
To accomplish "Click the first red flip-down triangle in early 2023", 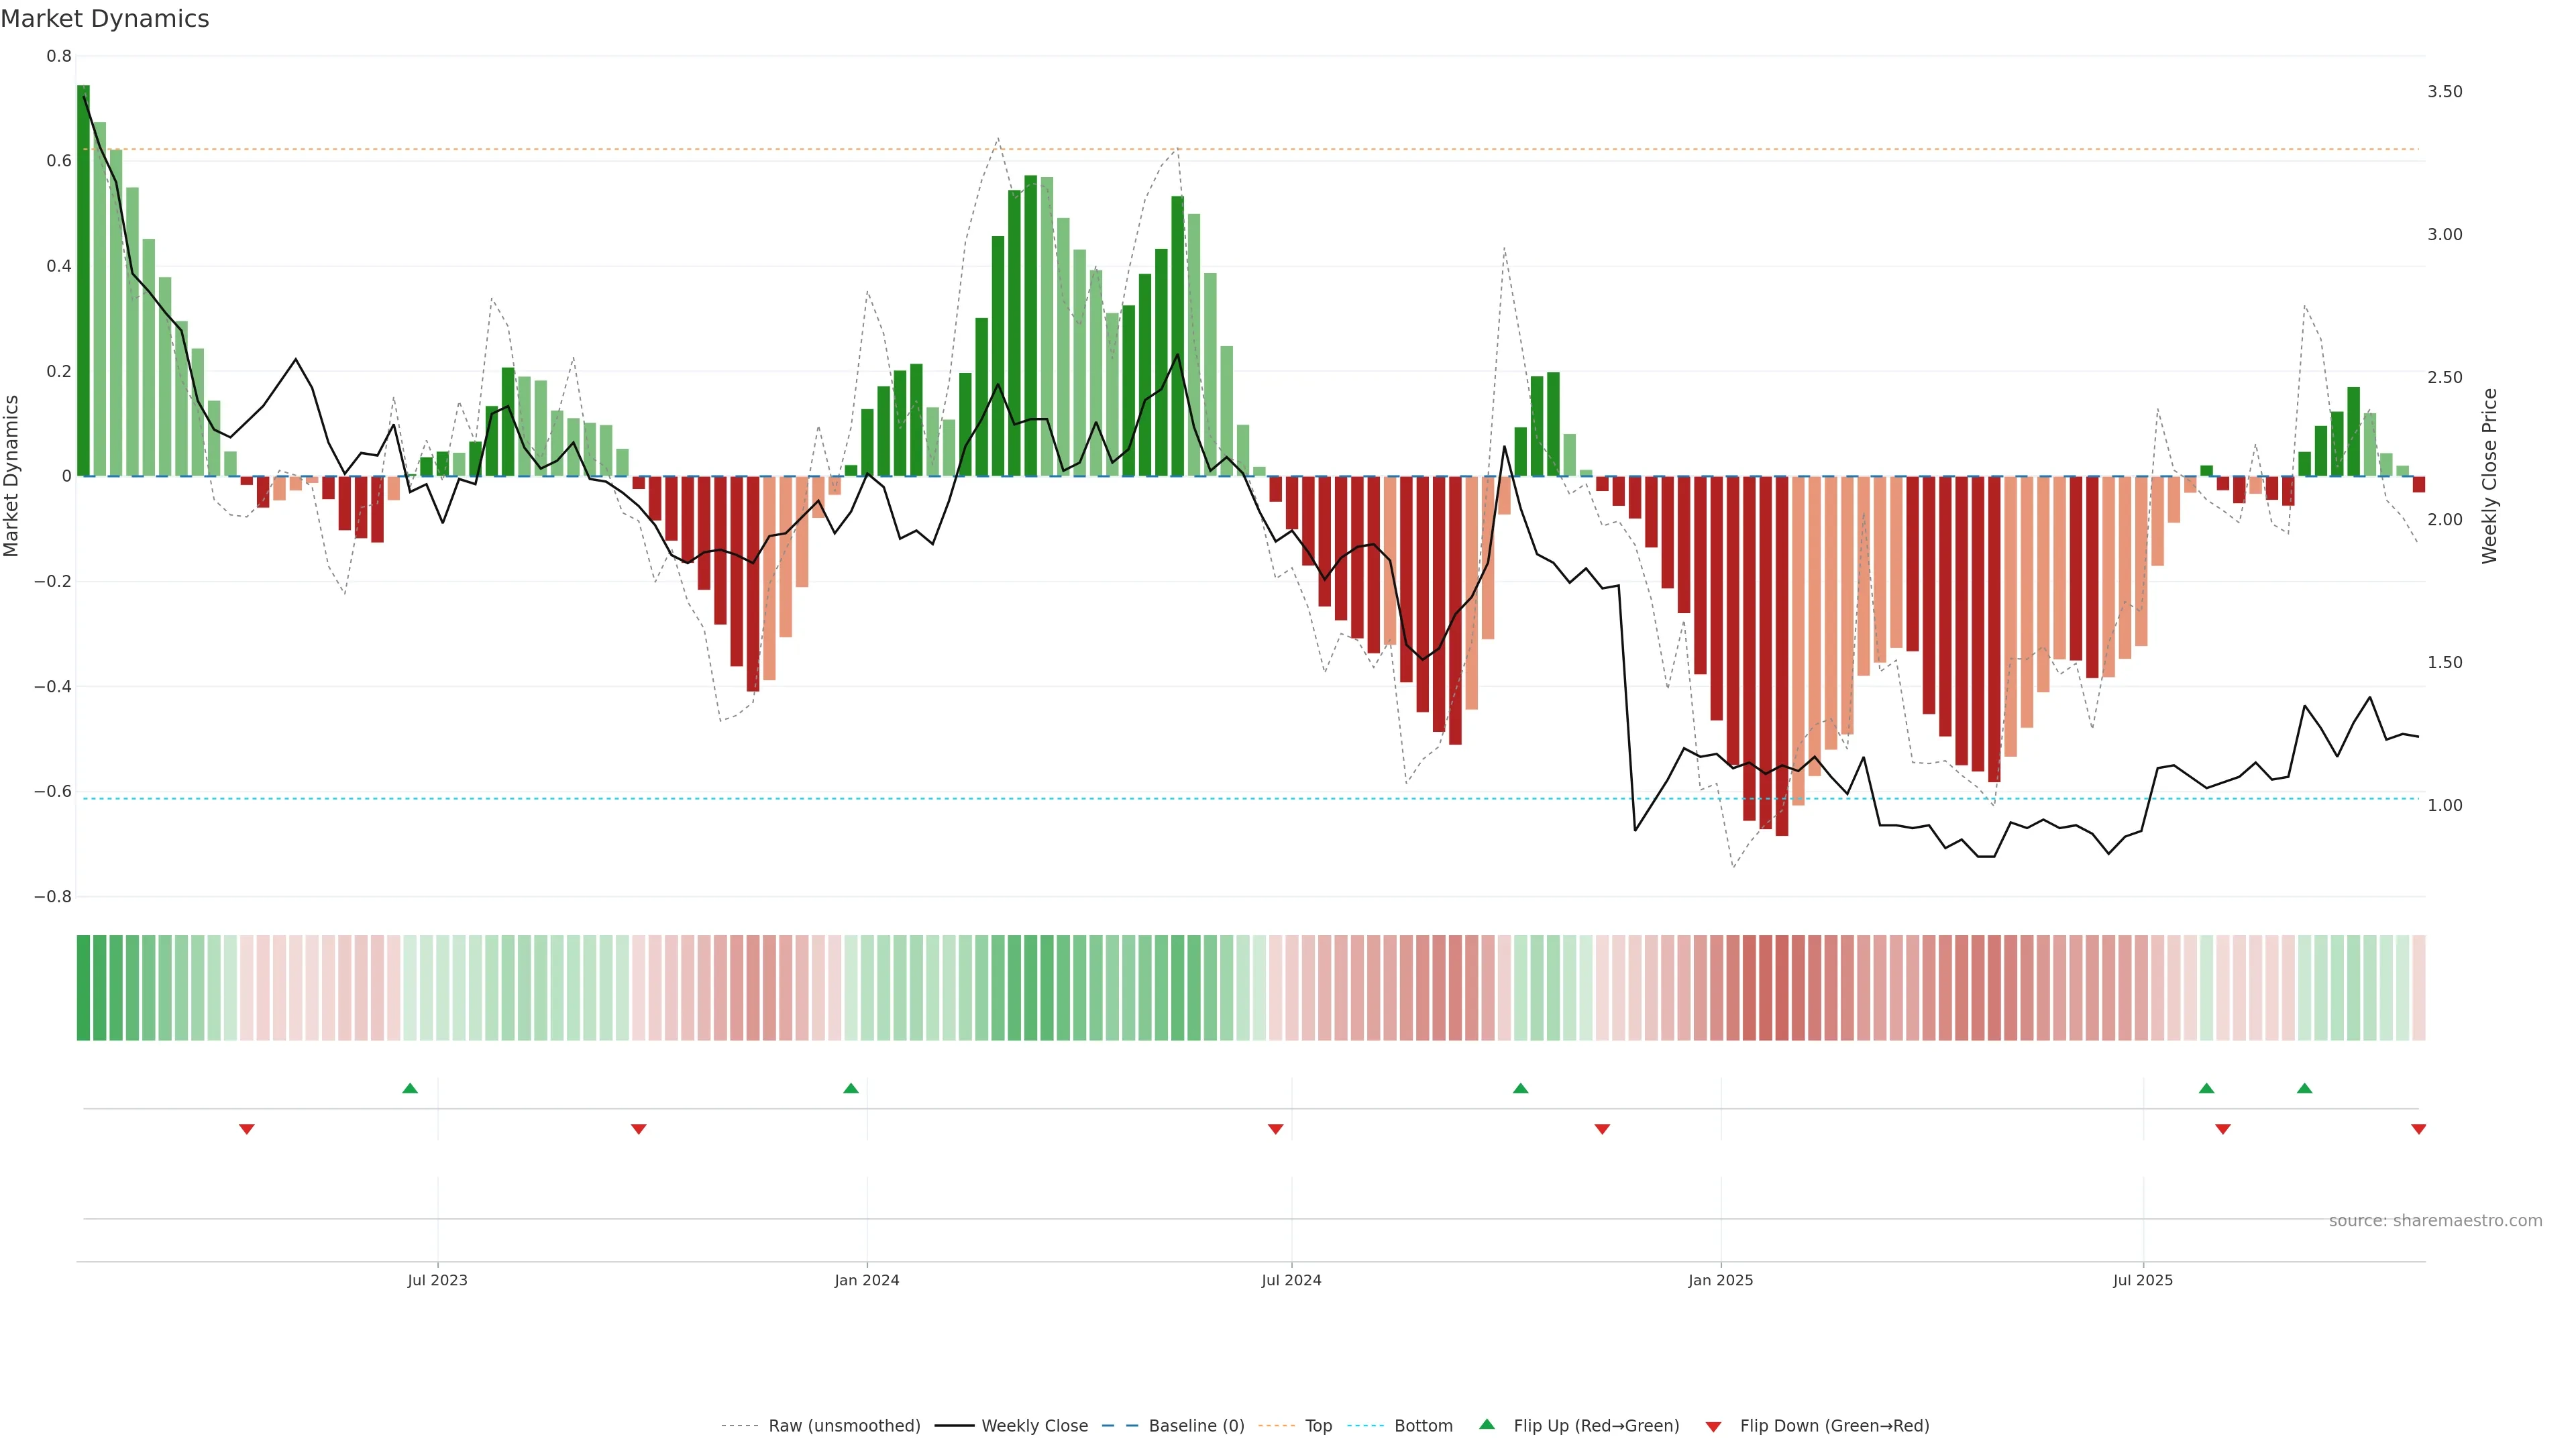I will coord(247,1129).
